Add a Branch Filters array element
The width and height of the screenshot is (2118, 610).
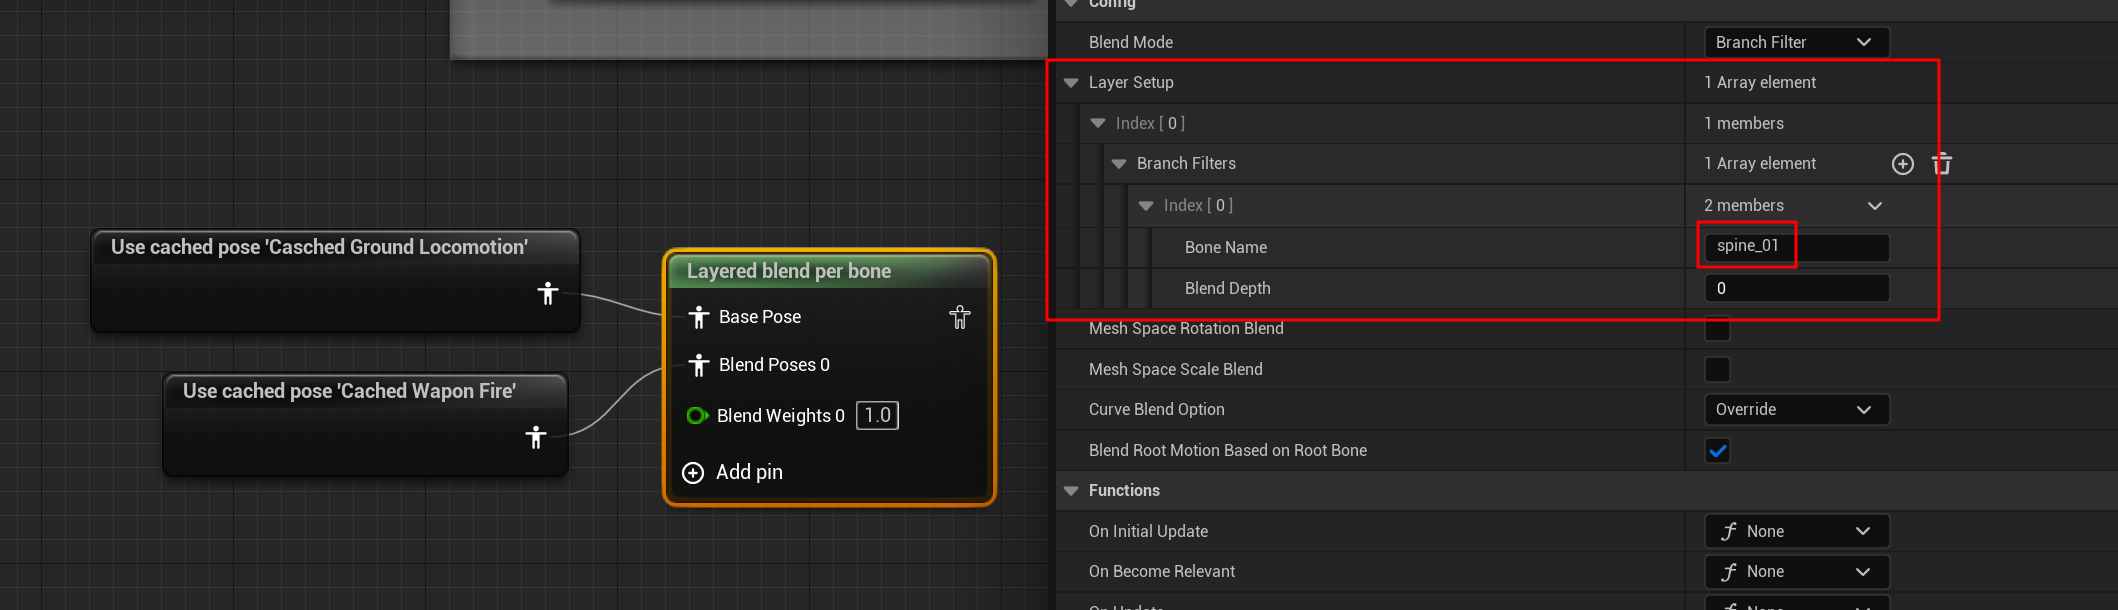coord(1902,164)
